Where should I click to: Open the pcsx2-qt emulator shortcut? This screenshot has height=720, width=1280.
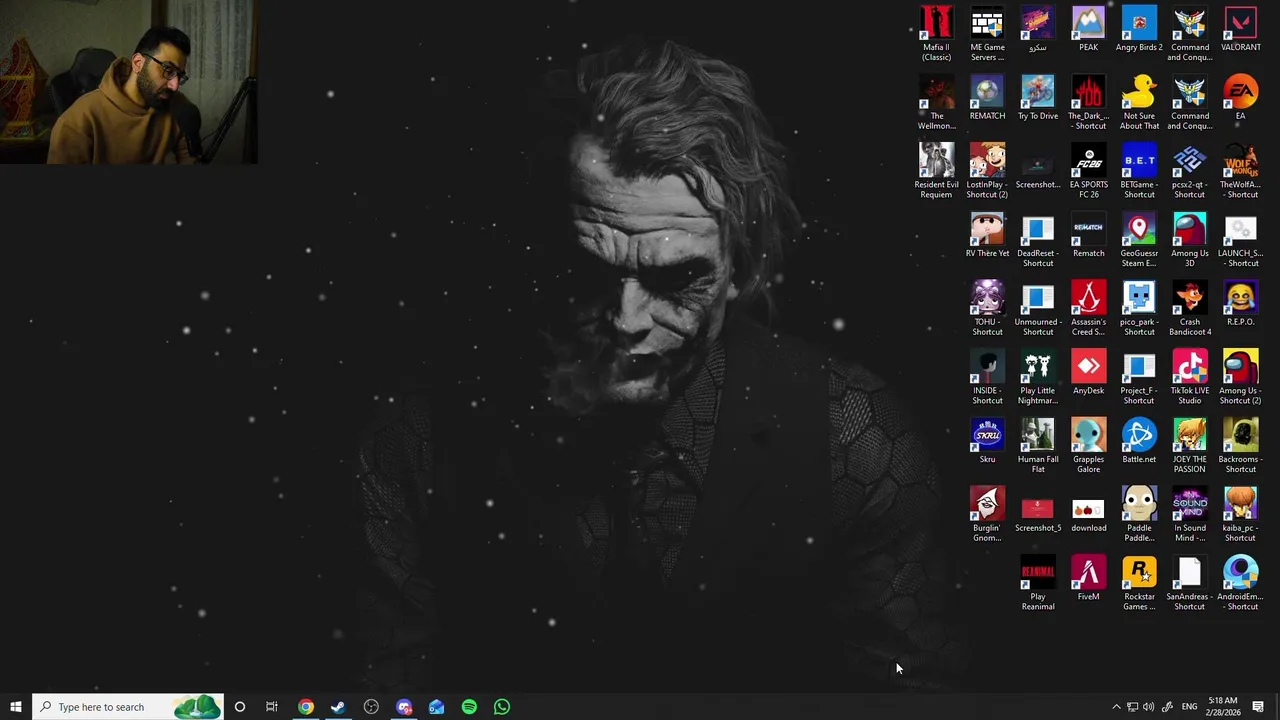click(1189, 170)
